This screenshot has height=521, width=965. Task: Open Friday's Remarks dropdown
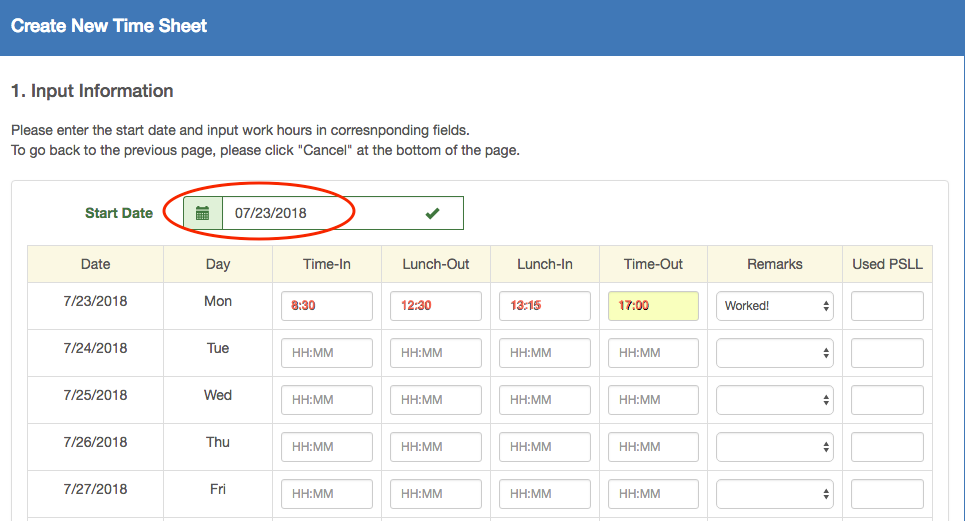click(775, 494)
